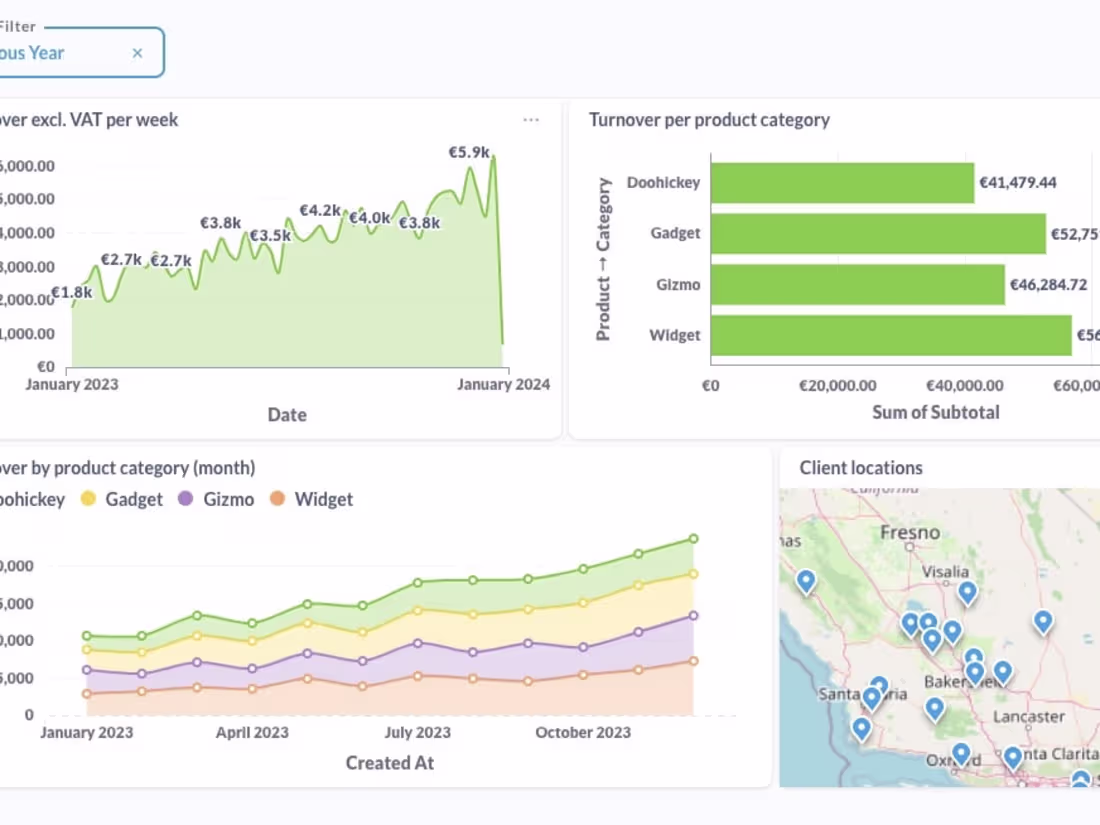This screenshot has height=825, width=1100.
Task: Select the map pin near Santa Clarita
Action: point(1012,758)
